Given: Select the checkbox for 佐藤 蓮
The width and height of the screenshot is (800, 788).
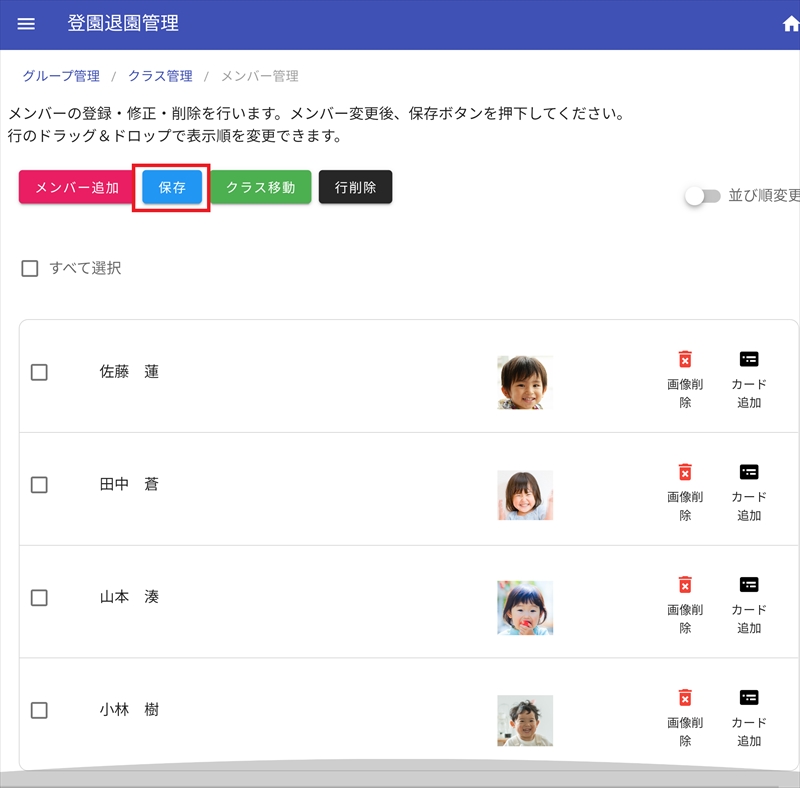Looking at the screenshot, I should click(x=39, y=372).
